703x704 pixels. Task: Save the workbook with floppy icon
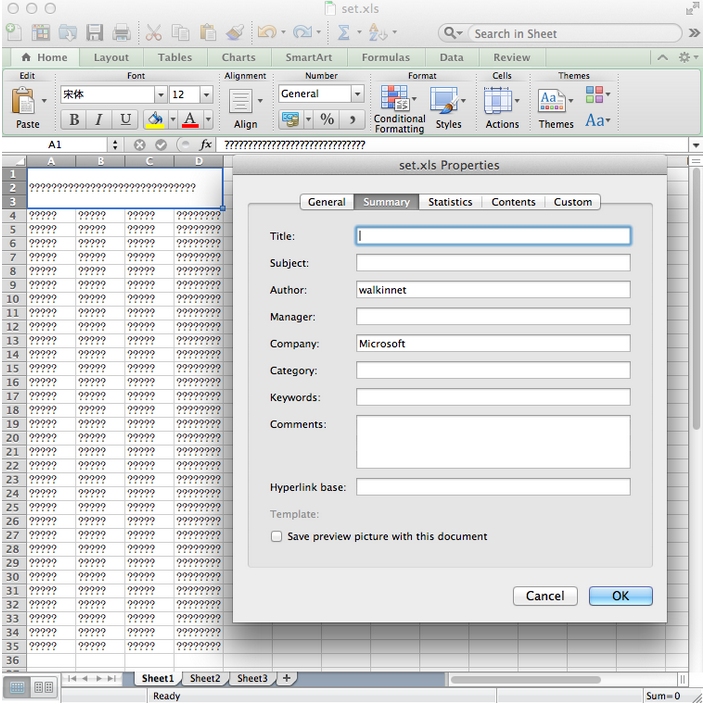95,33
